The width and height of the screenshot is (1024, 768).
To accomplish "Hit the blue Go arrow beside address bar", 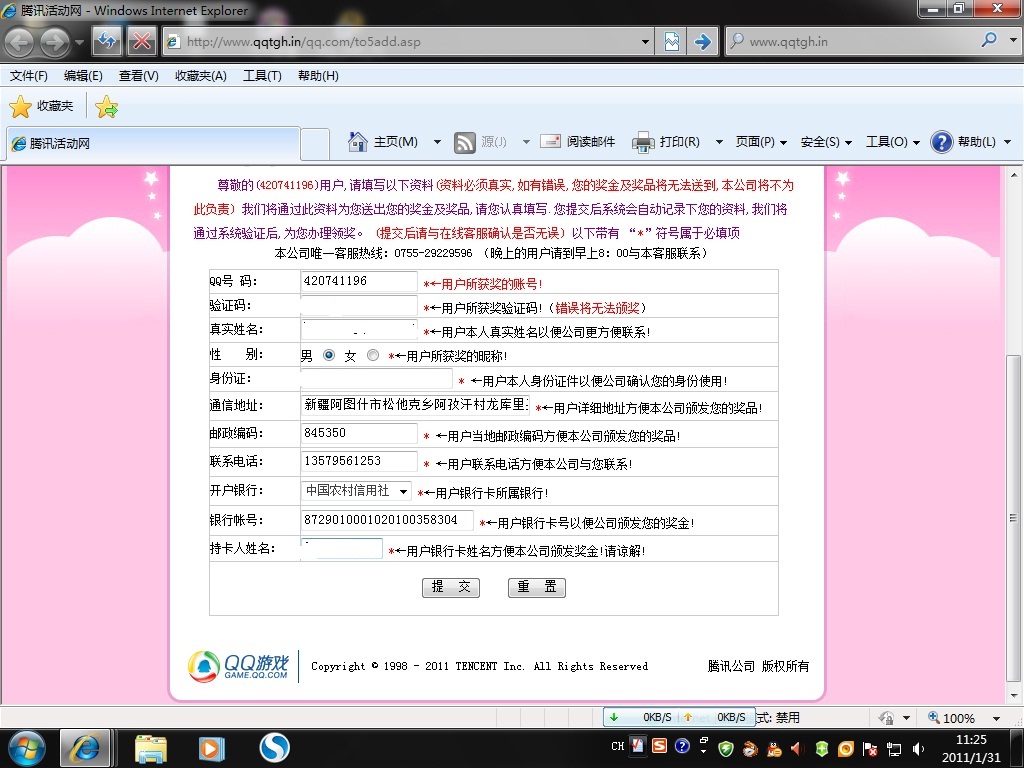I will [703, 42].
